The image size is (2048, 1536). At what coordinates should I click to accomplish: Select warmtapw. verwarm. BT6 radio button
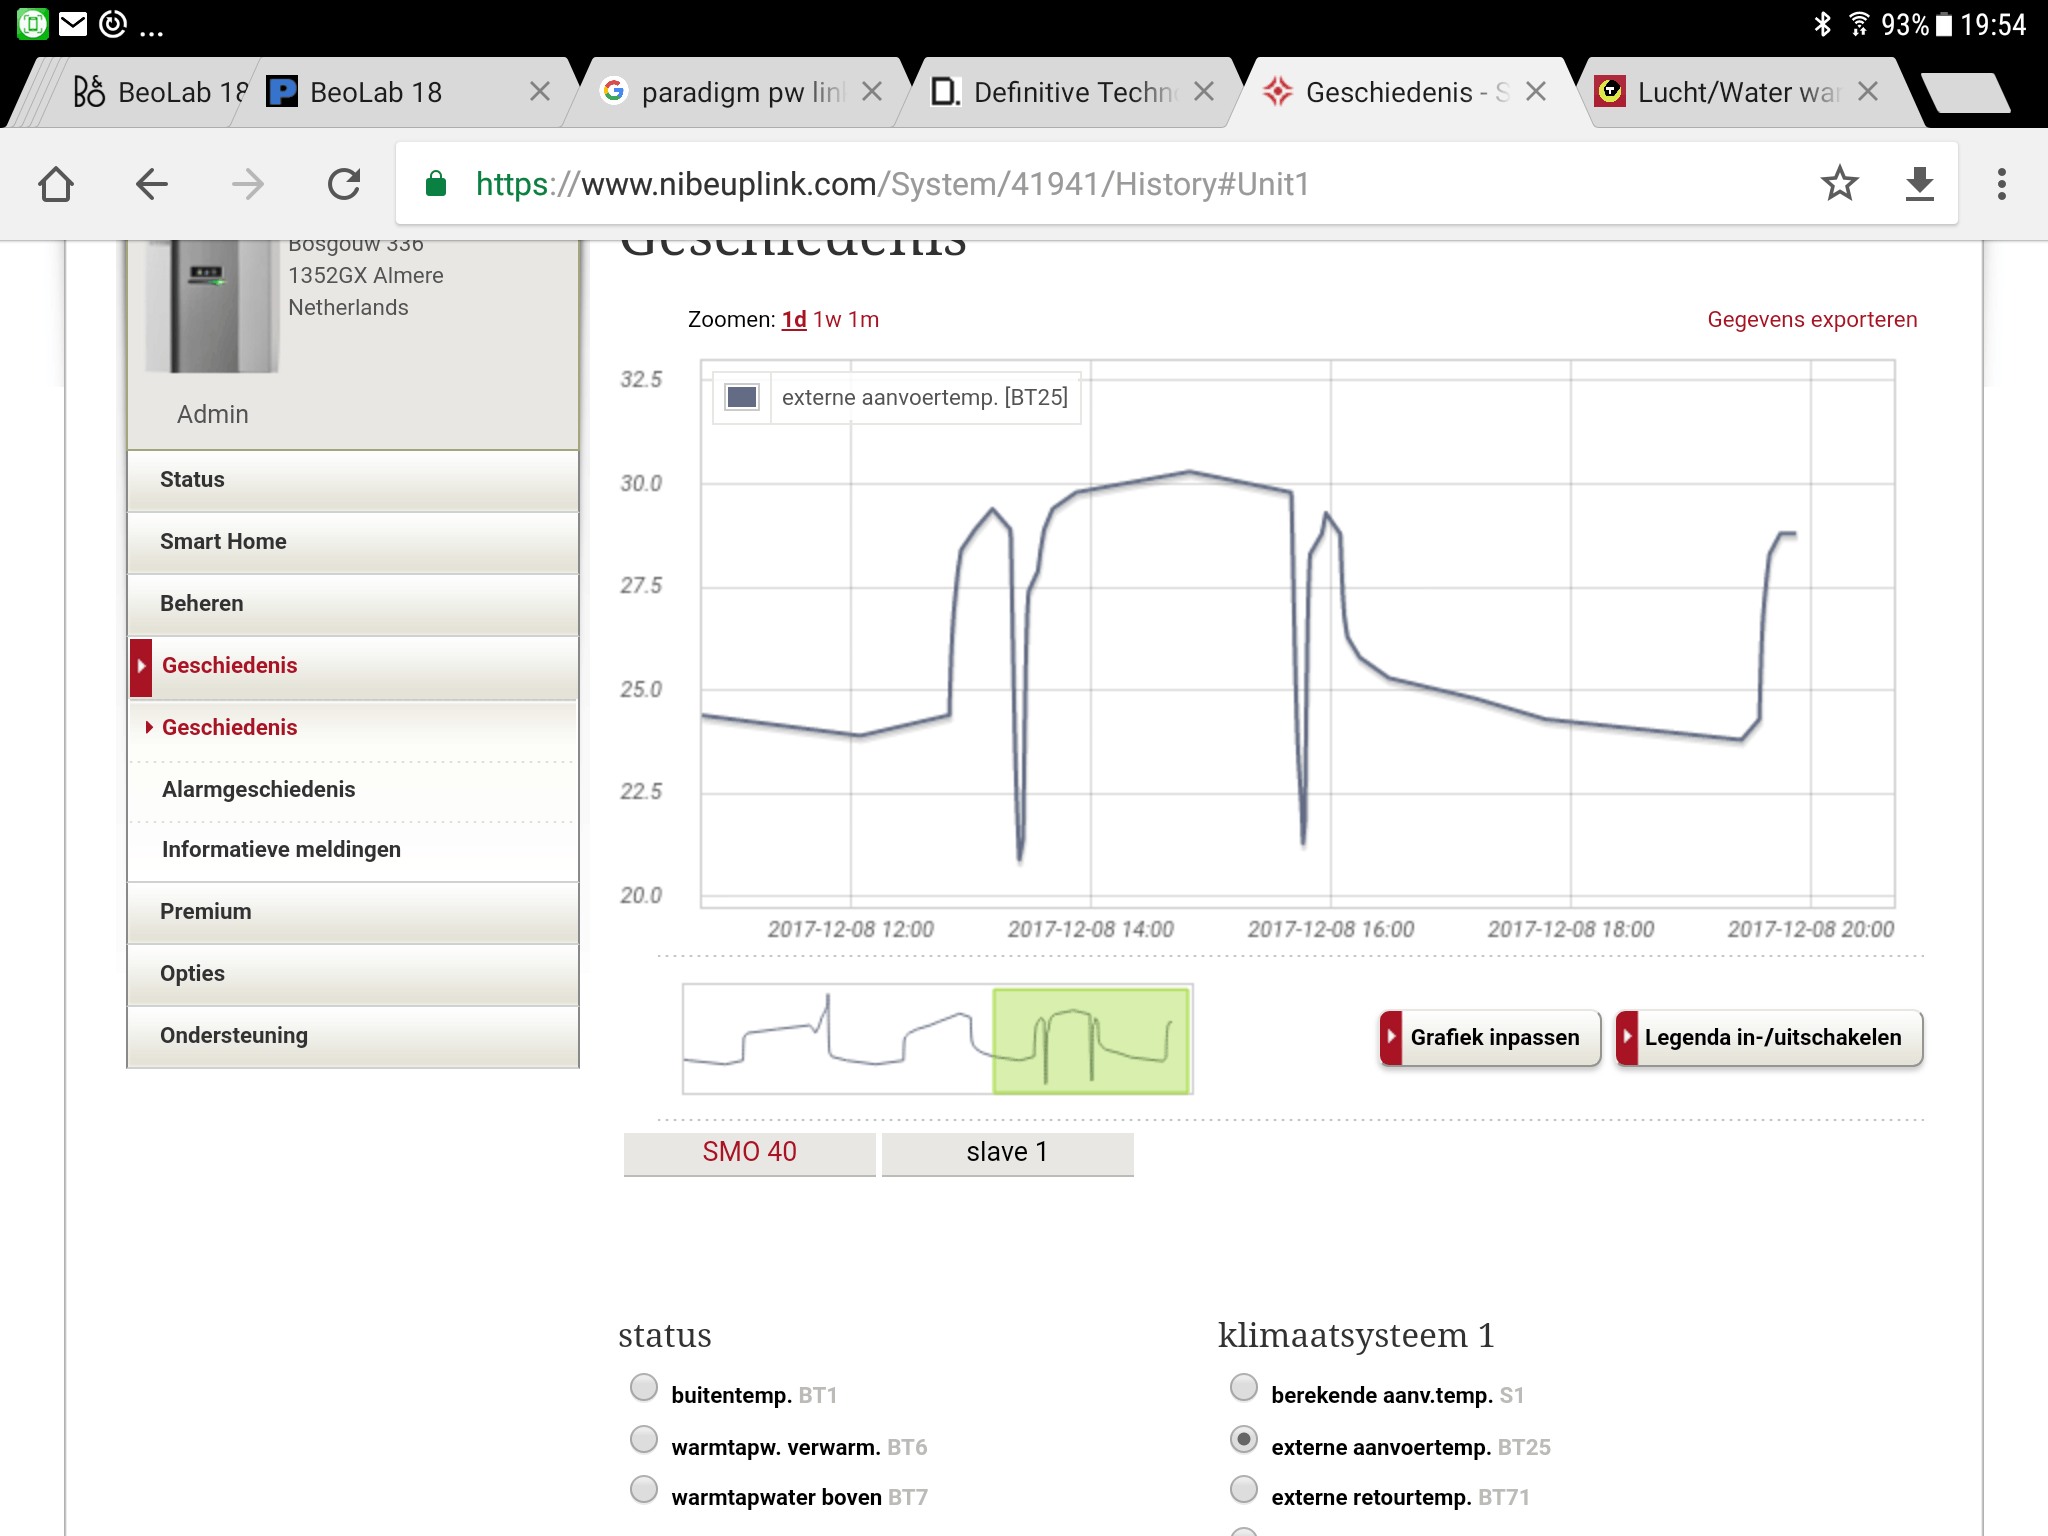point(644,1440)
